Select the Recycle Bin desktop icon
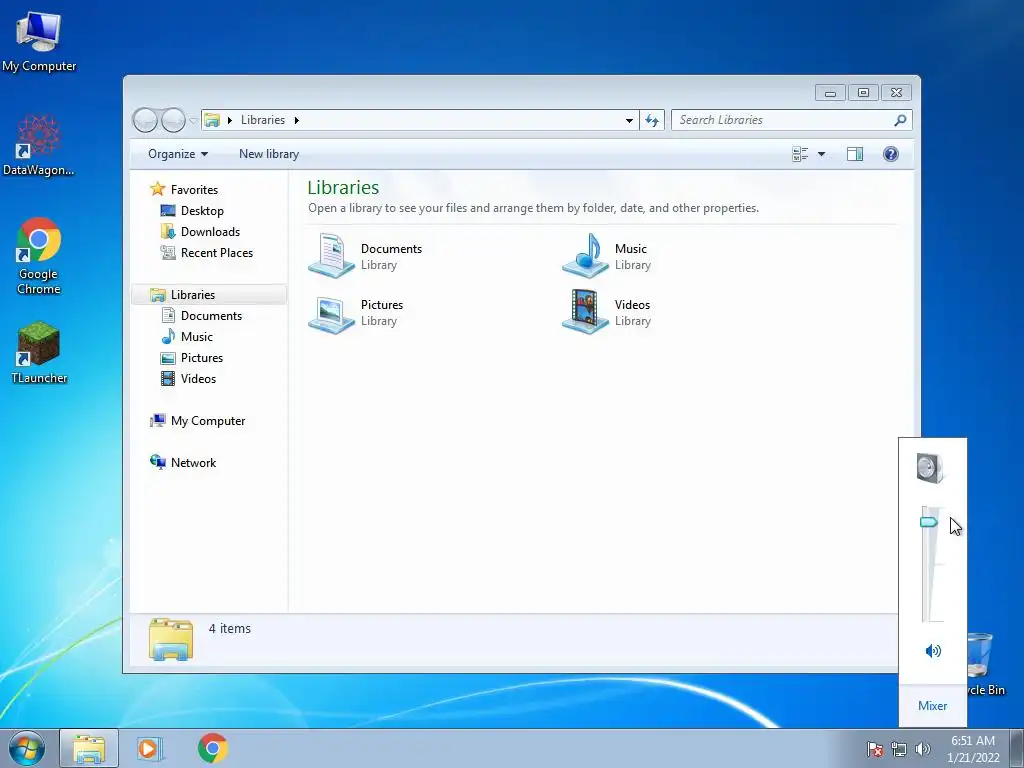The image size is (1024, 768). tap(985, 664)
